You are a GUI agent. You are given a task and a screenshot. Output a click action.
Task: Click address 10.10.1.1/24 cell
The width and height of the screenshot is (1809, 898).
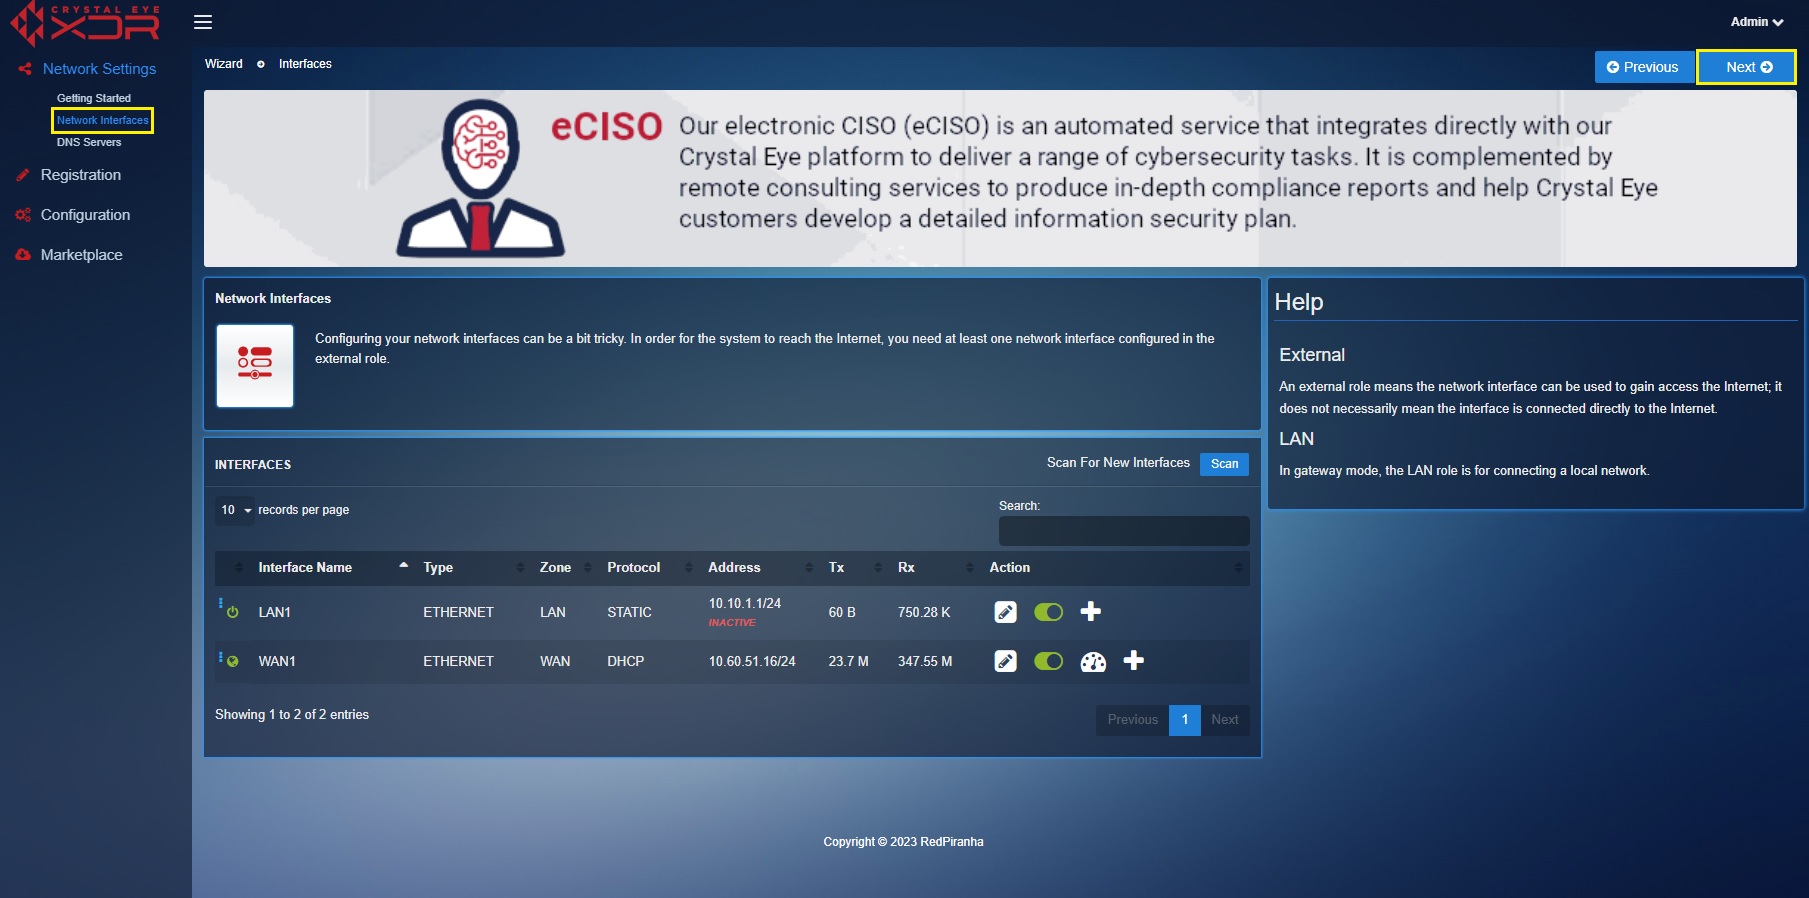(x=745, y=603)
